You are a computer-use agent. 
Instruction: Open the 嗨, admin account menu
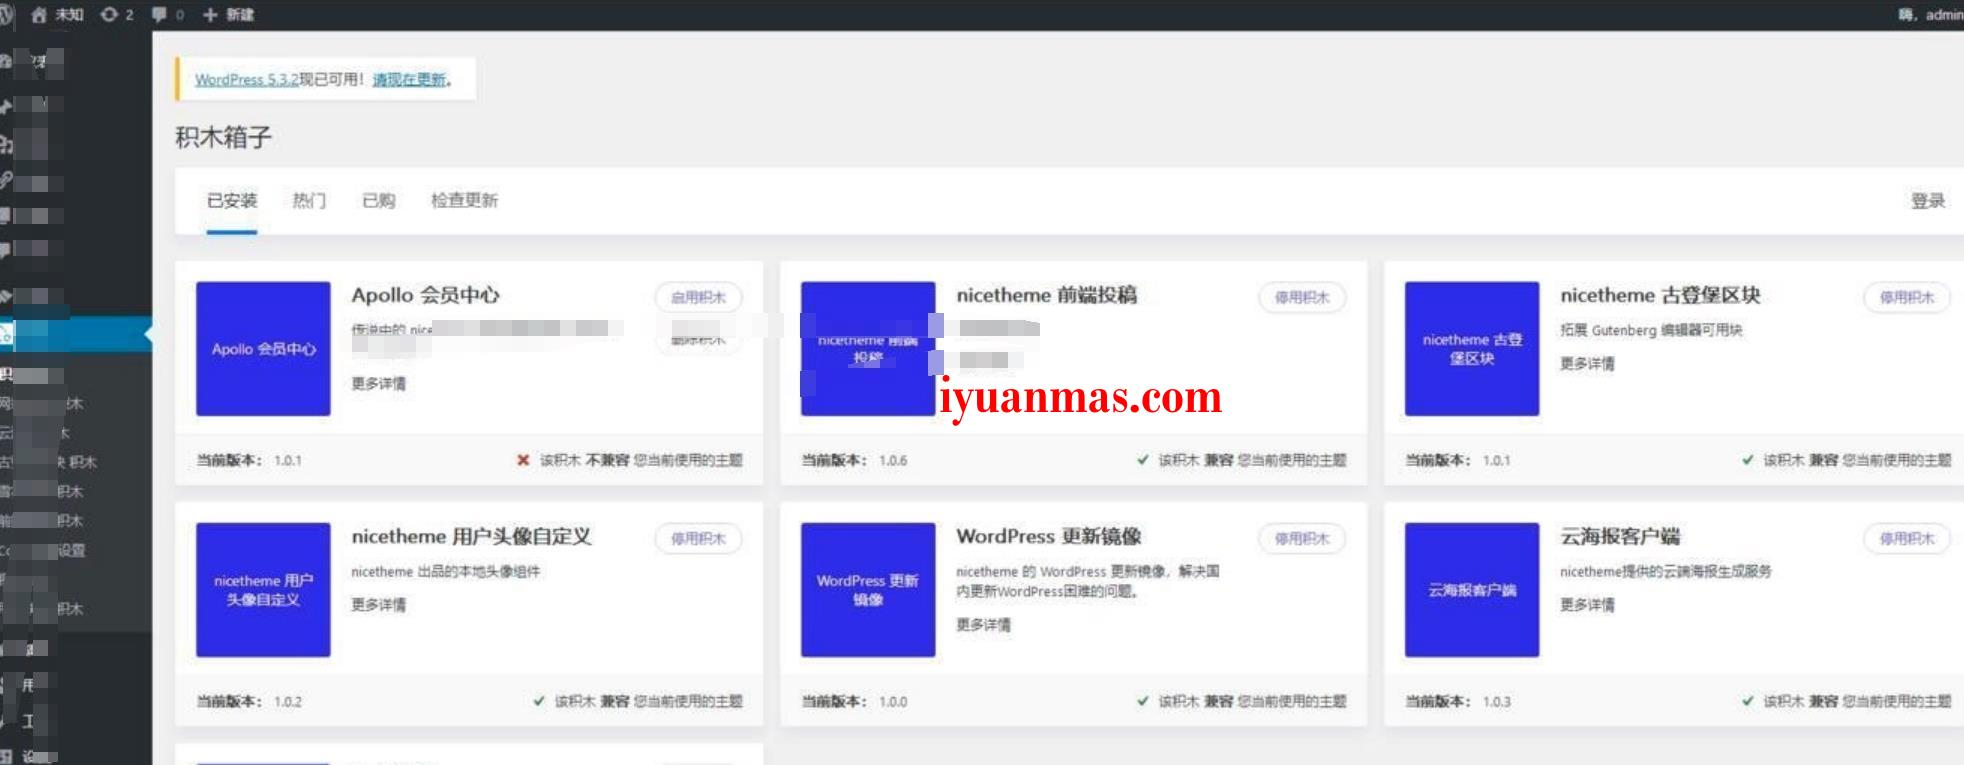pyautogui.click(x=1930, y=14)
